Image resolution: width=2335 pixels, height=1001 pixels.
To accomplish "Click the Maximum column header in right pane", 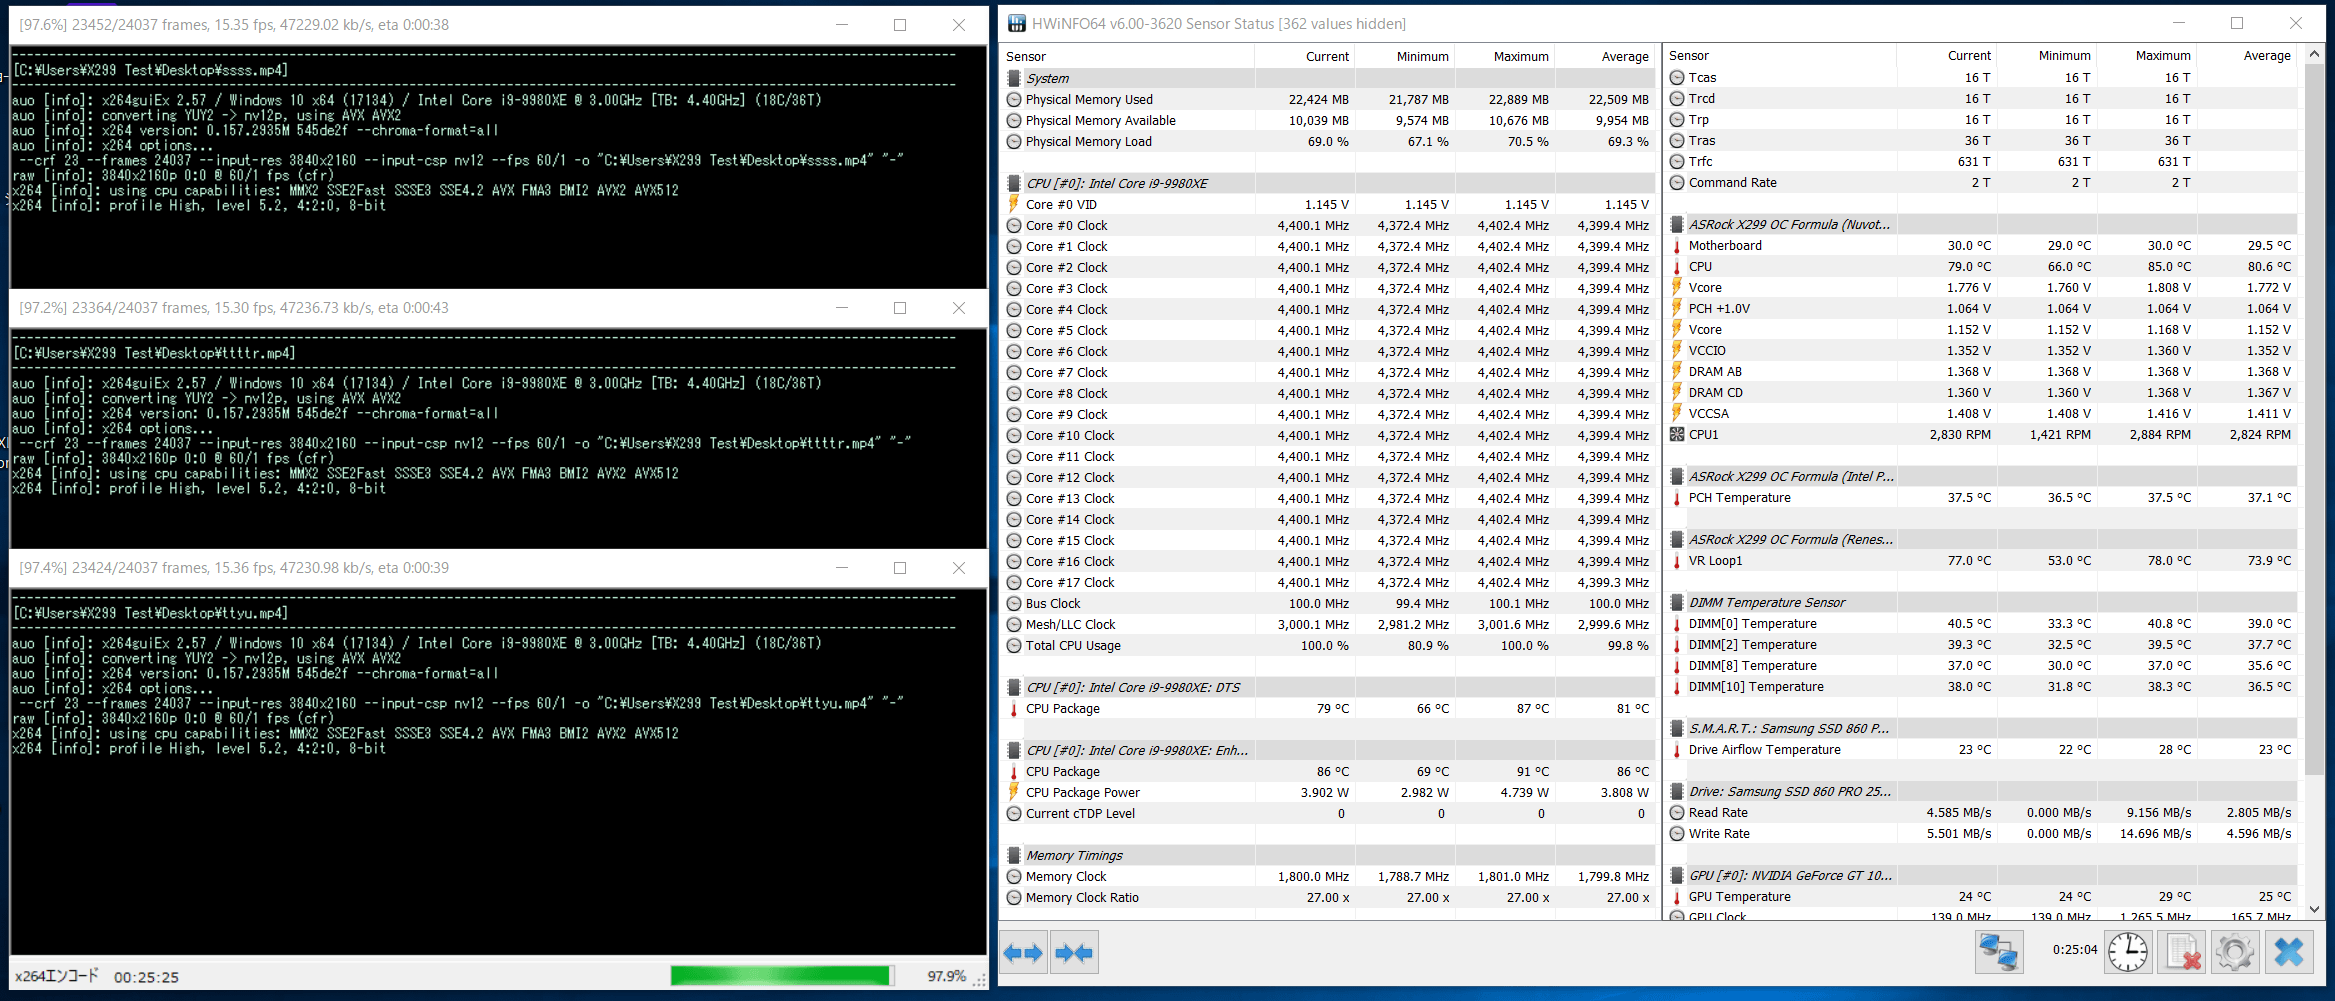I will point(2146,55).
